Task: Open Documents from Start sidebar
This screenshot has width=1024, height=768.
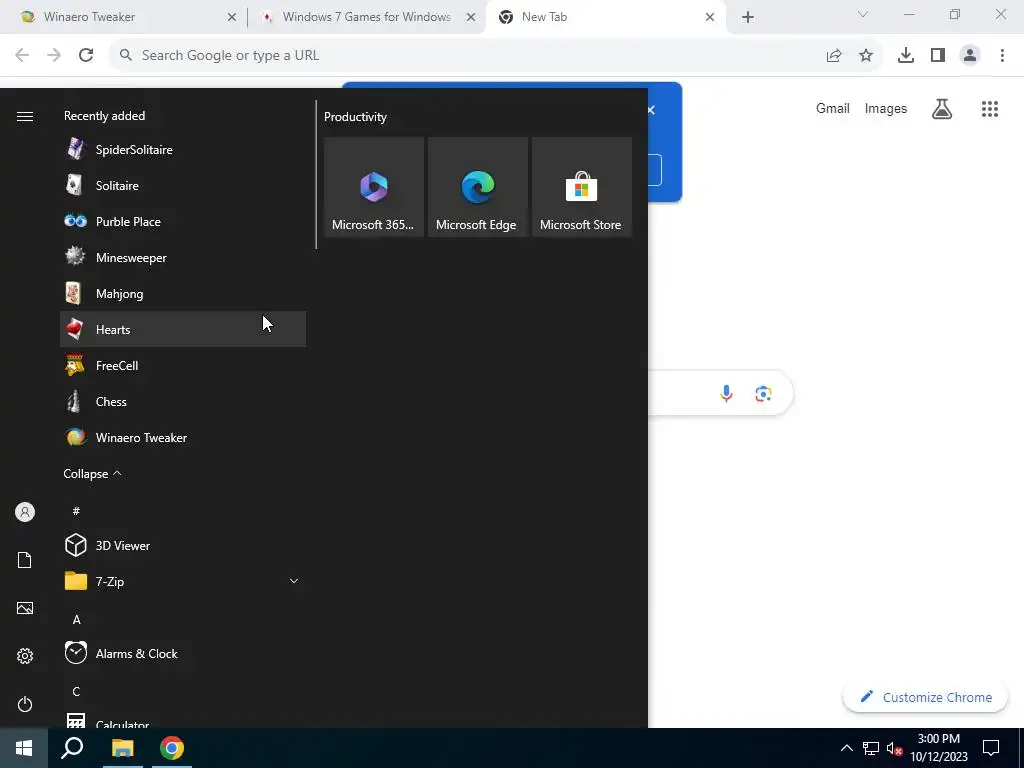Action: pyautogui.click(x=25, y=560)
